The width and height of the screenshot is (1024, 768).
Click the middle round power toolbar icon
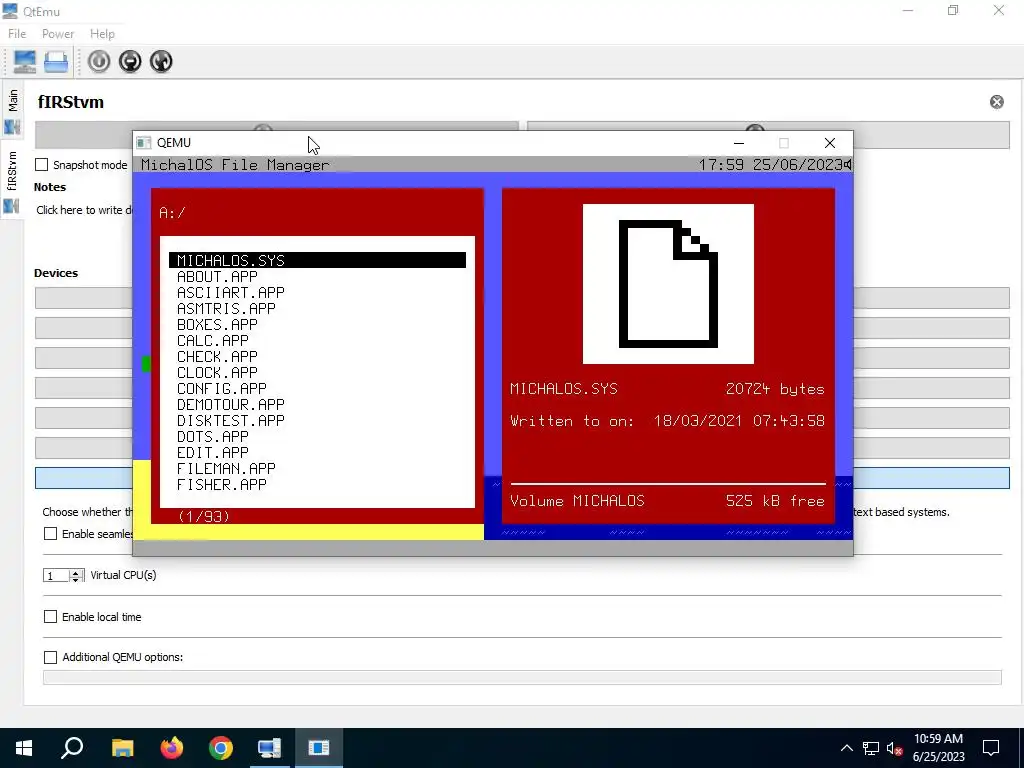(130, 61)
